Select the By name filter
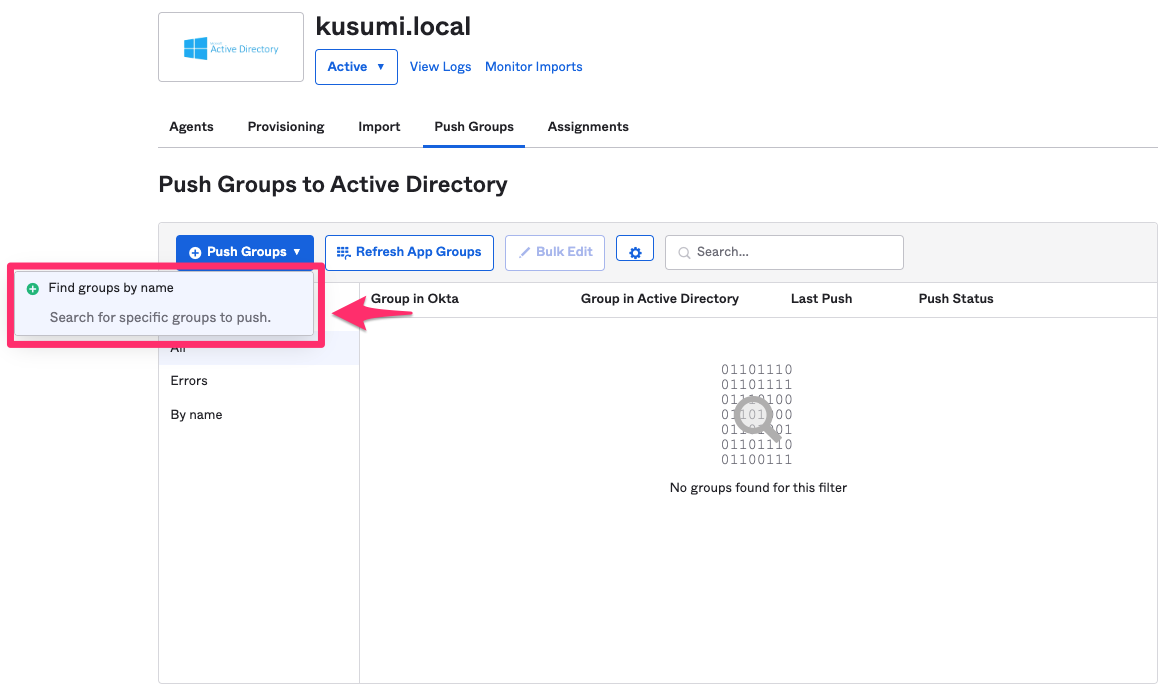The image size is (1174, 693). coord(196,414)
